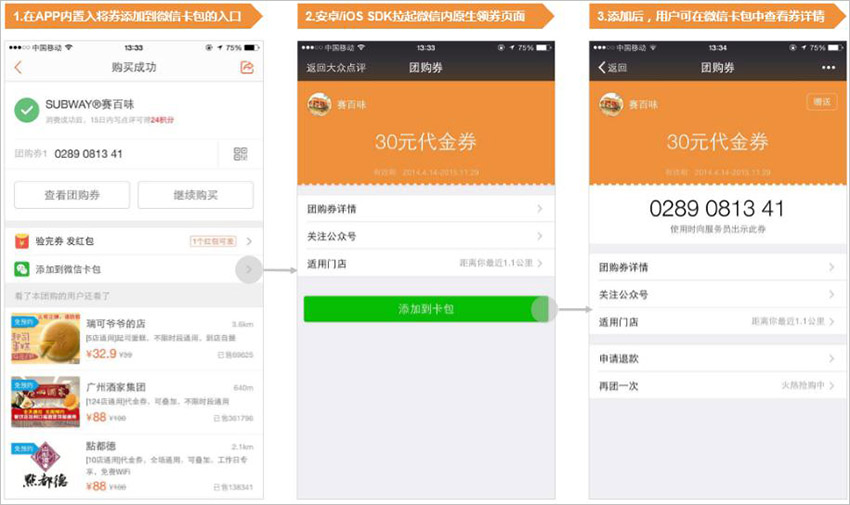Tap the 赠送 button on the coupon
The height and width of the screenshot is (505, 850).
(x=822, y=102)
